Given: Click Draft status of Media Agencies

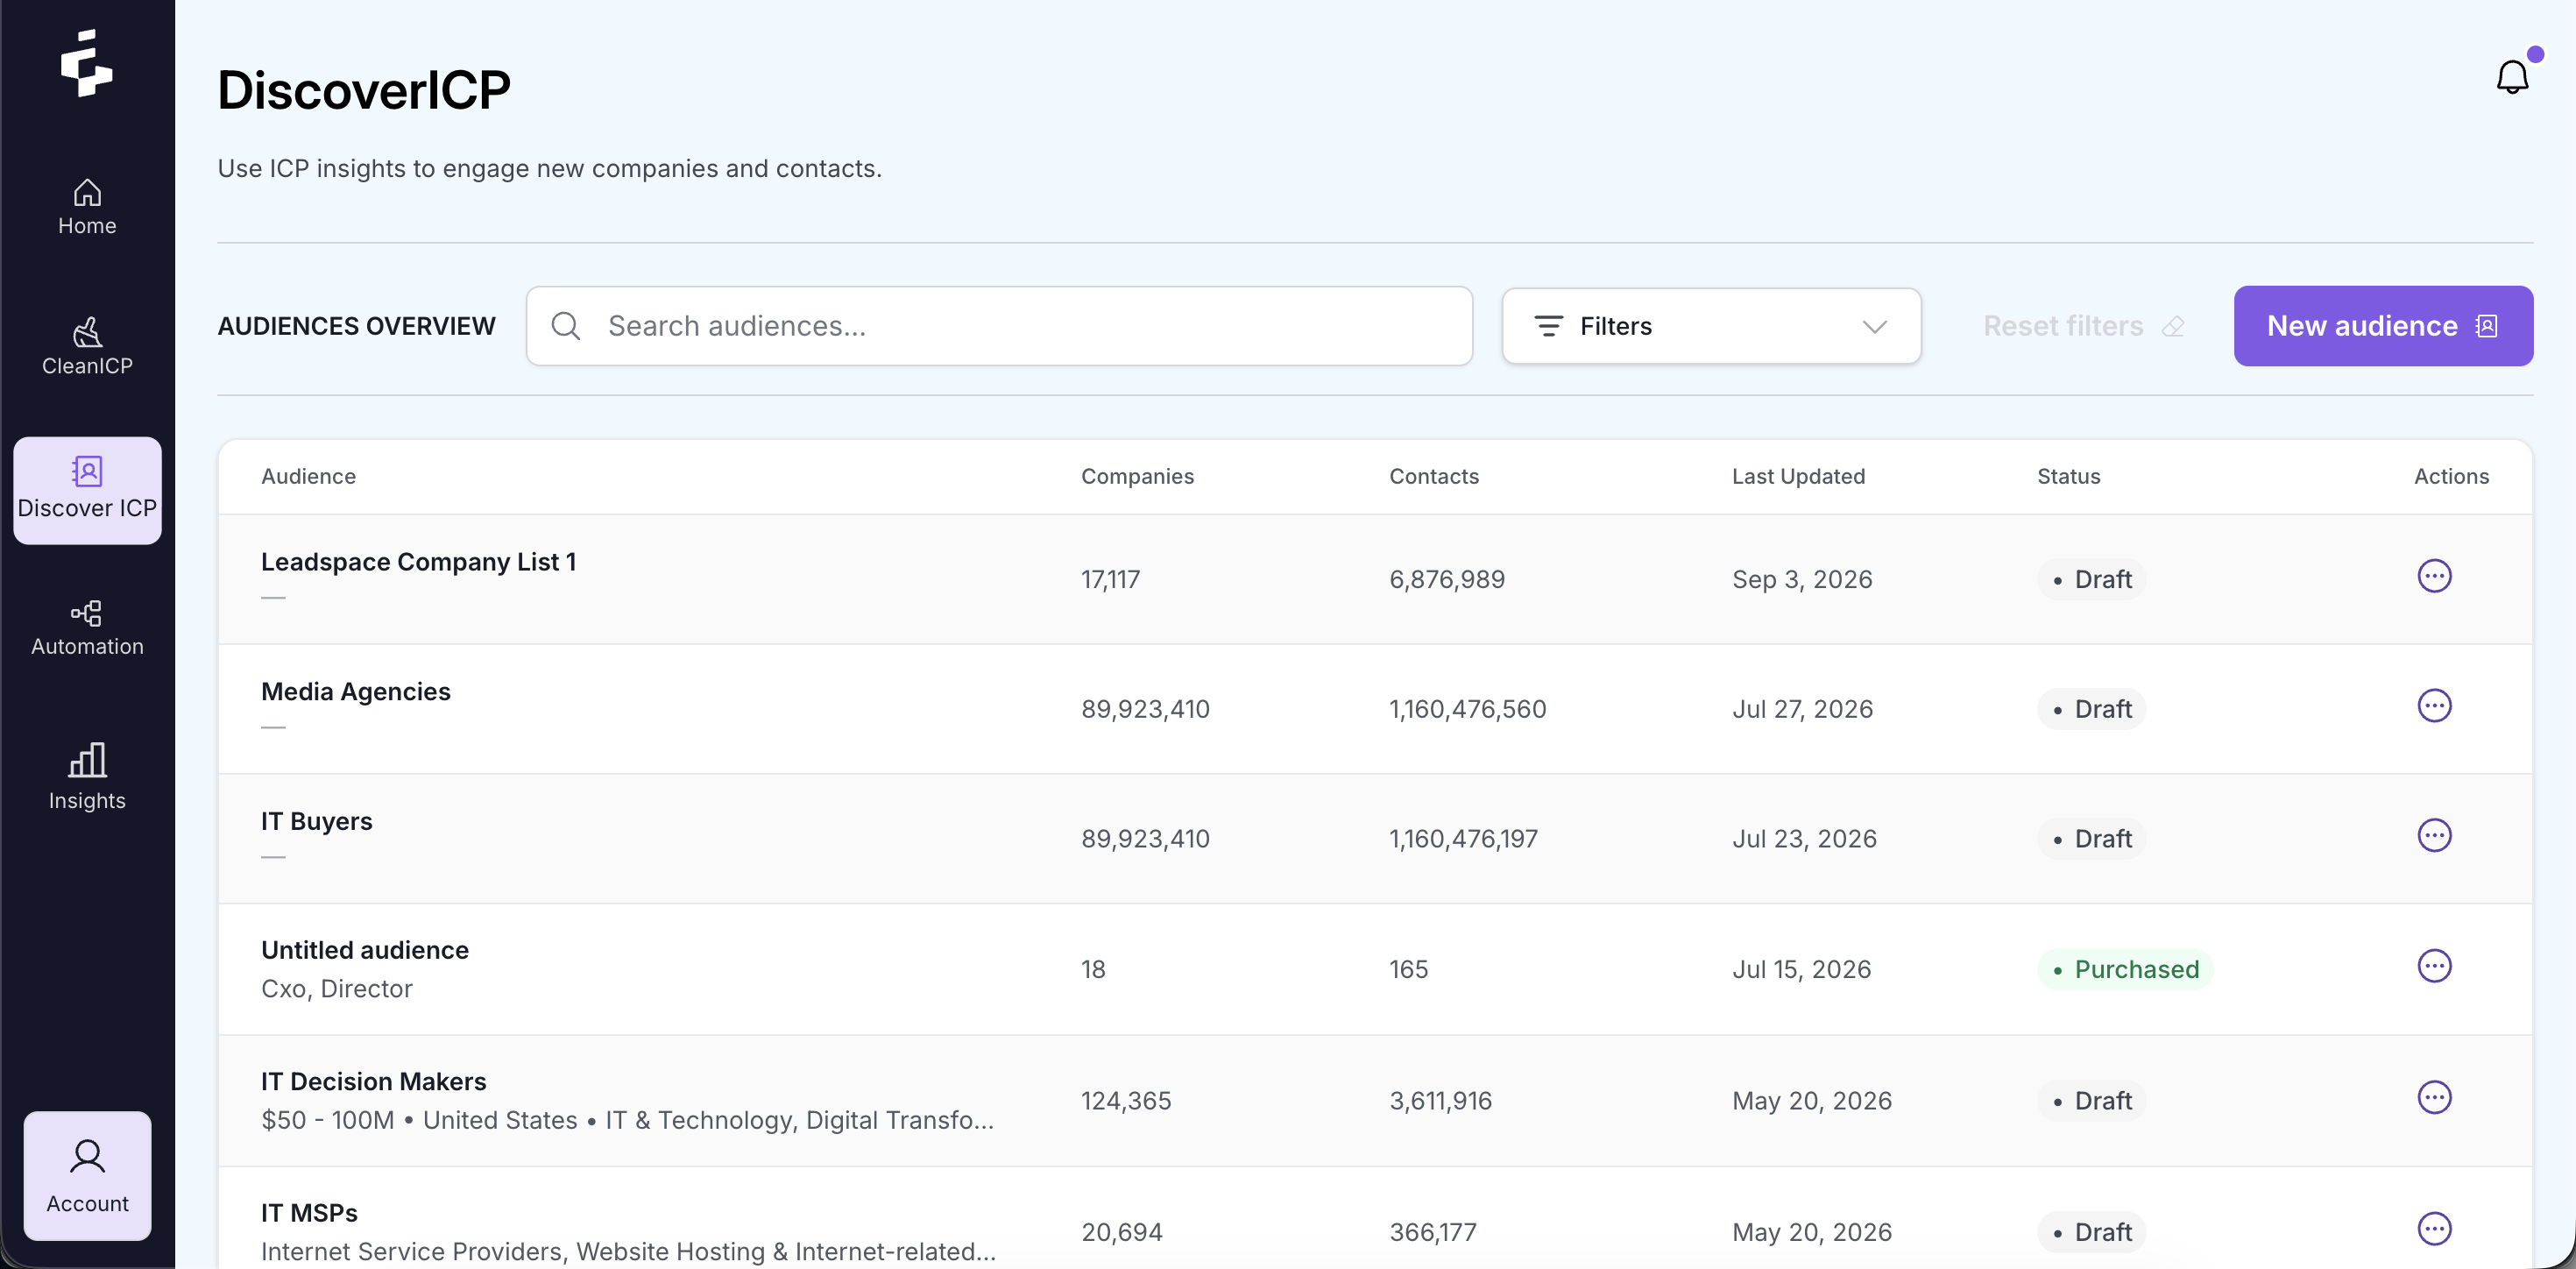Looking at the screenshot, I should [x=2091, y=710].
